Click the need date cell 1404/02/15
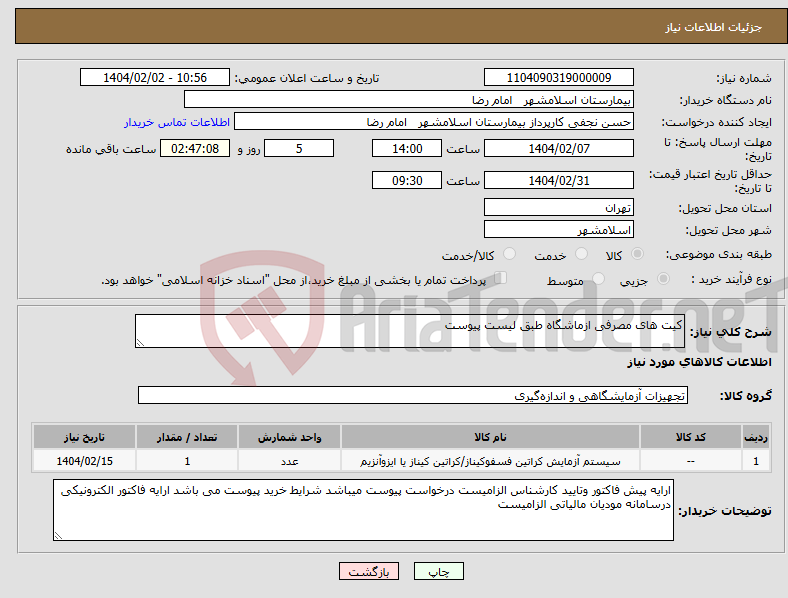Viewport: 788px width, 598px height. (x=84, y=461)
